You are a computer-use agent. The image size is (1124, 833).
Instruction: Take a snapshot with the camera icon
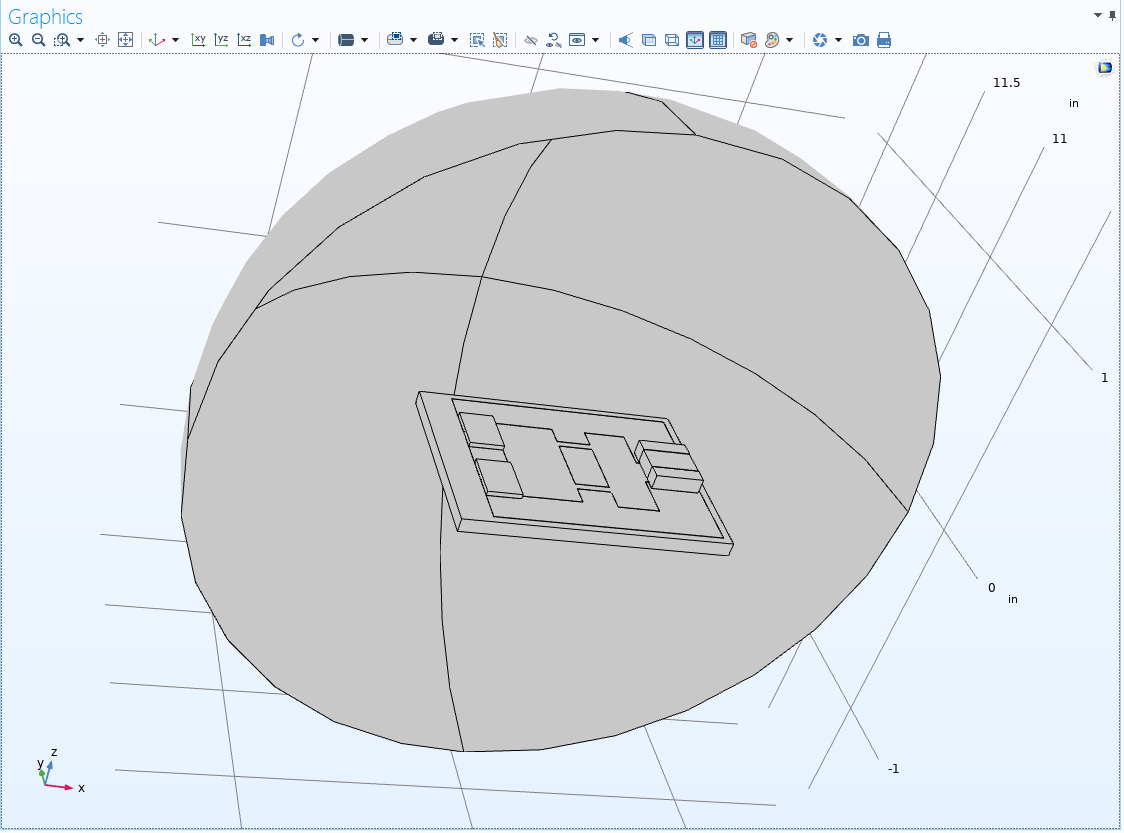click(861, 40)
